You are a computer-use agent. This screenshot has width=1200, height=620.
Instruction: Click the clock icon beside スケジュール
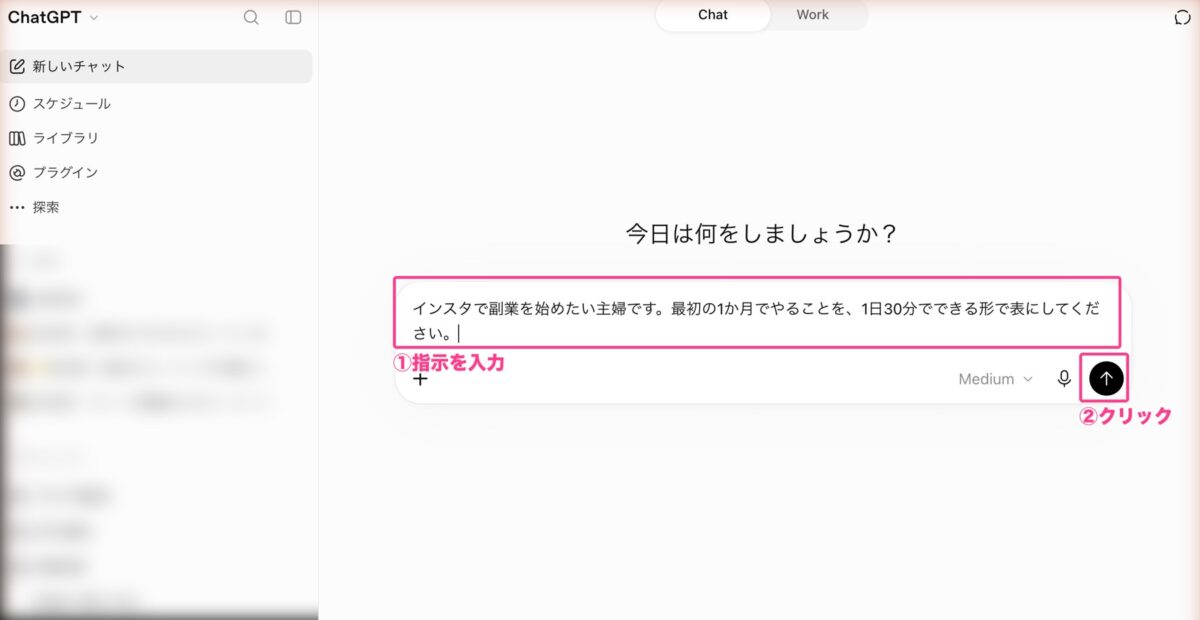click(17, 104)
